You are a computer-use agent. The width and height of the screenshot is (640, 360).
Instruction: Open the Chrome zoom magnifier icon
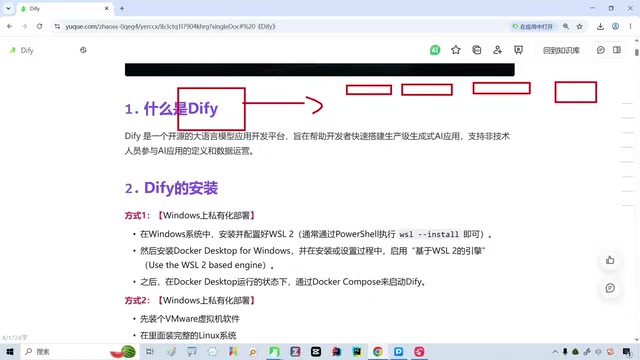point(566,27)
